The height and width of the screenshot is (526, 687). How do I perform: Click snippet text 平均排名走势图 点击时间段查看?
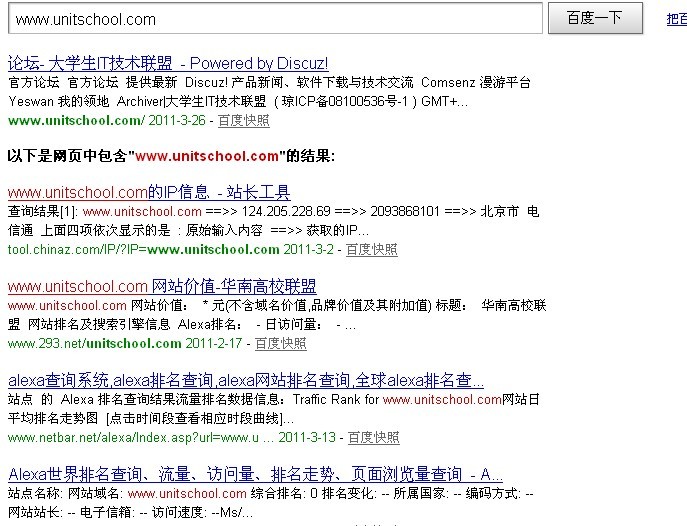click(151, 418)
